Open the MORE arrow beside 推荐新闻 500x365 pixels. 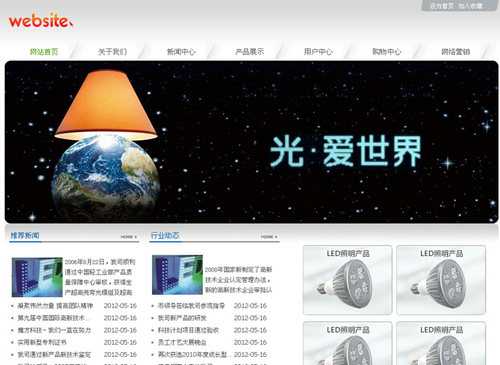point(129,237)
